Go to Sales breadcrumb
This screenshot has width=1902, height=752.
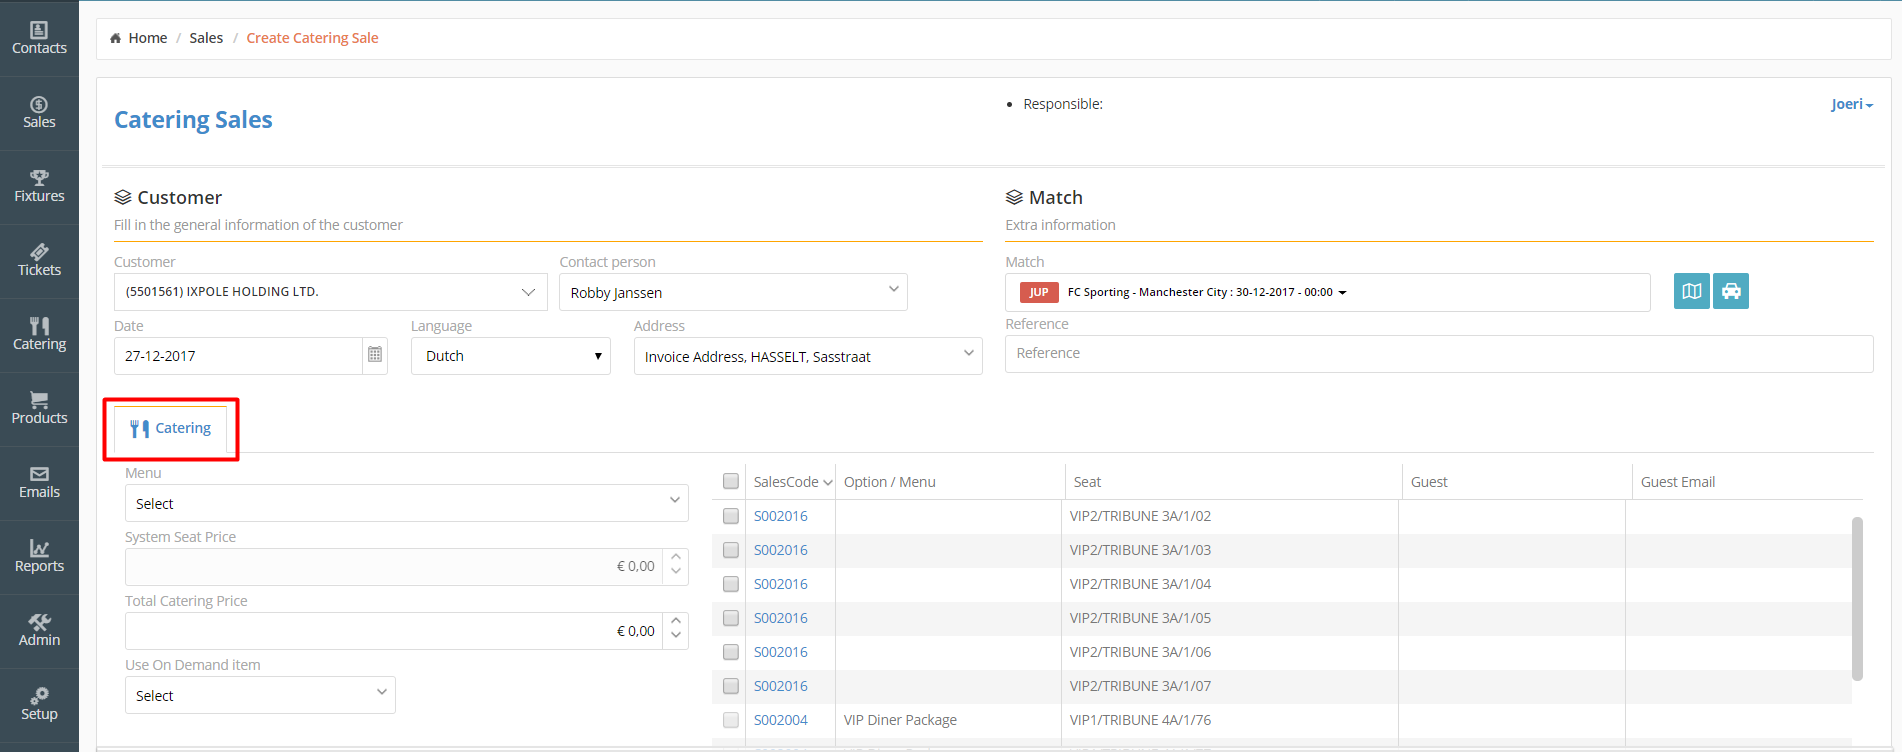[x=206, y=38]
